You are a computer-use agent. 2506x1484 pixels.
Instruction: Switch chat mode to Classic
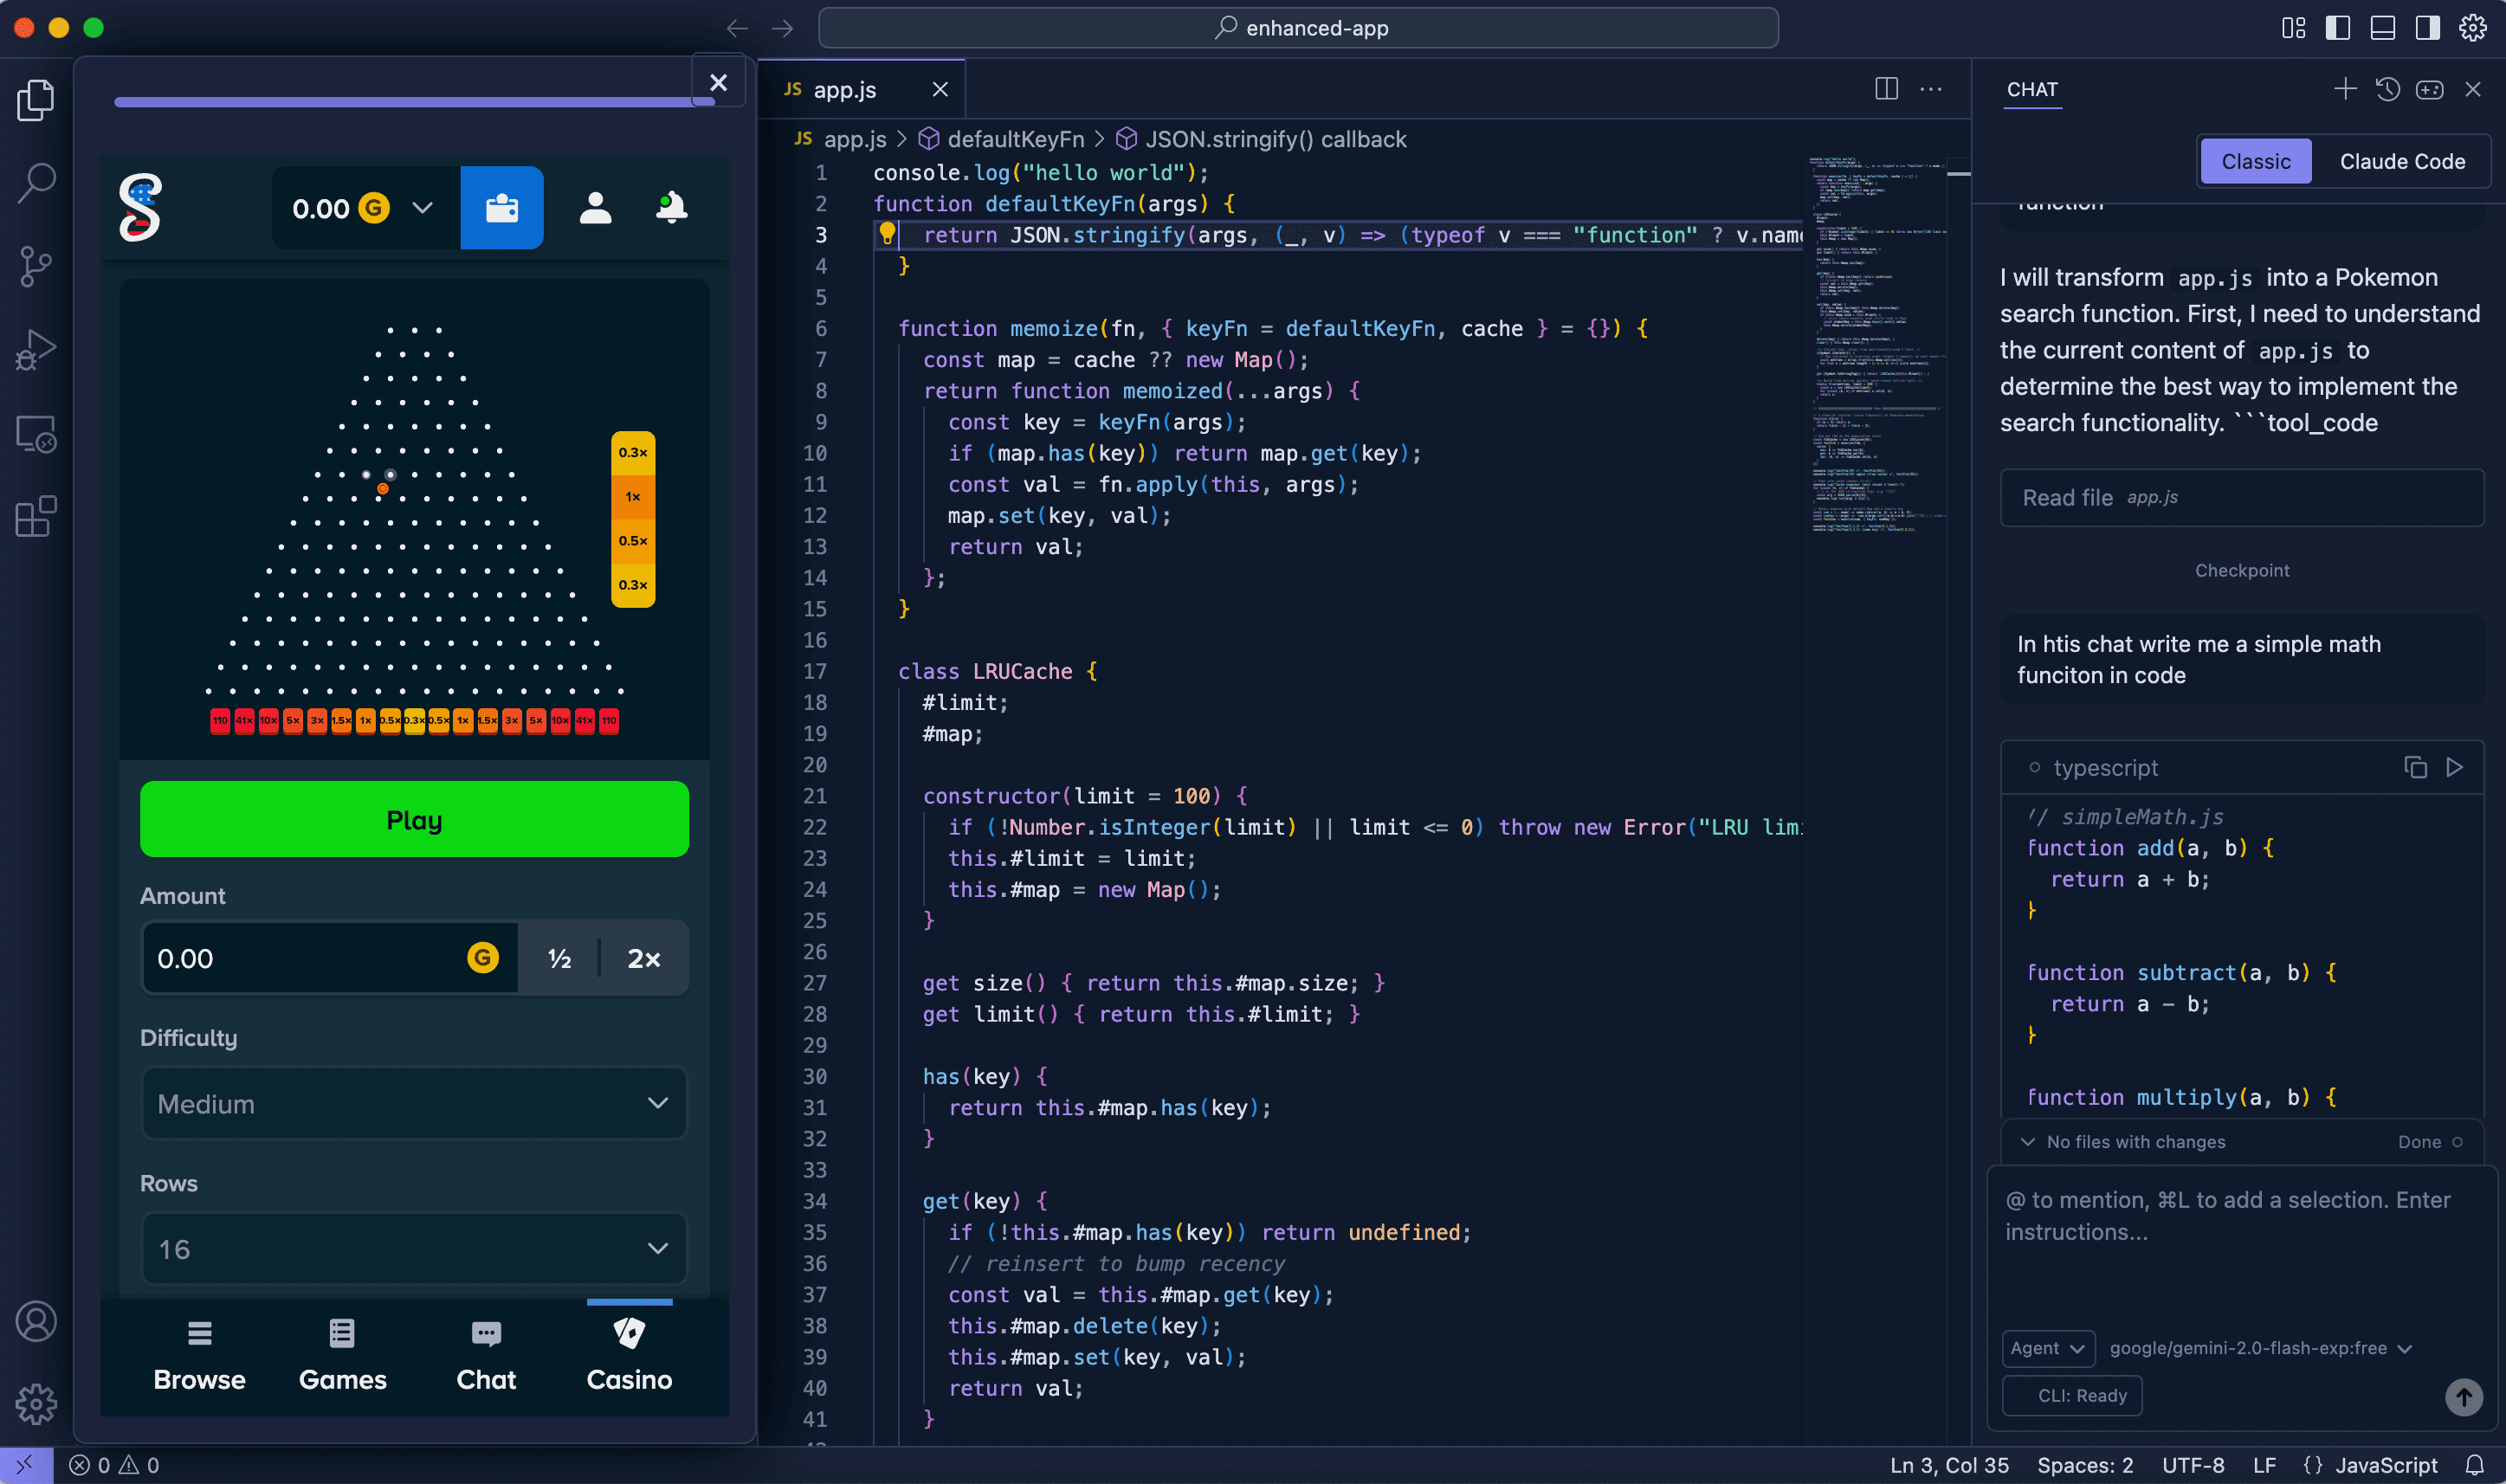(x=2255, y=160)
